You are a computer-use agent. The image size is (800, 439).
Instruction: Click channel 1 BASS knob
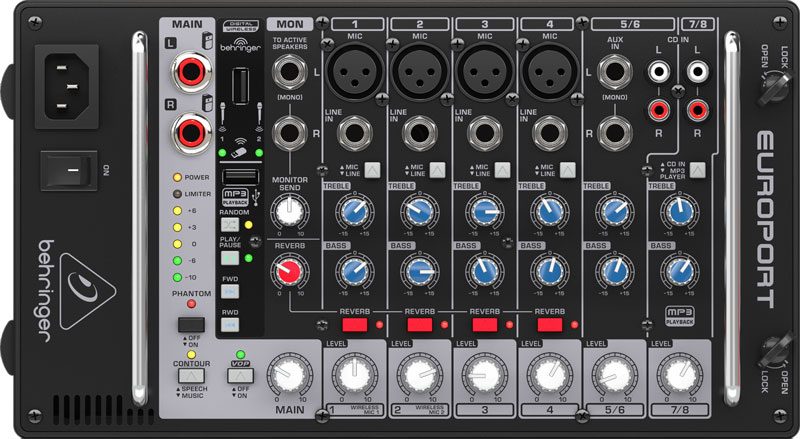[355, 271]
